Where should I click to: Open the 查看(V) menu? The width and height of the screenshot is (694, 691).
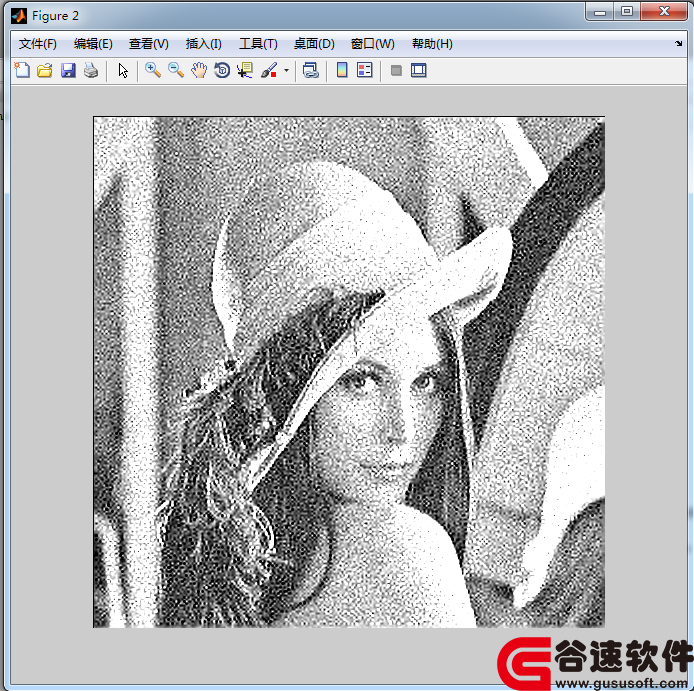149,44
